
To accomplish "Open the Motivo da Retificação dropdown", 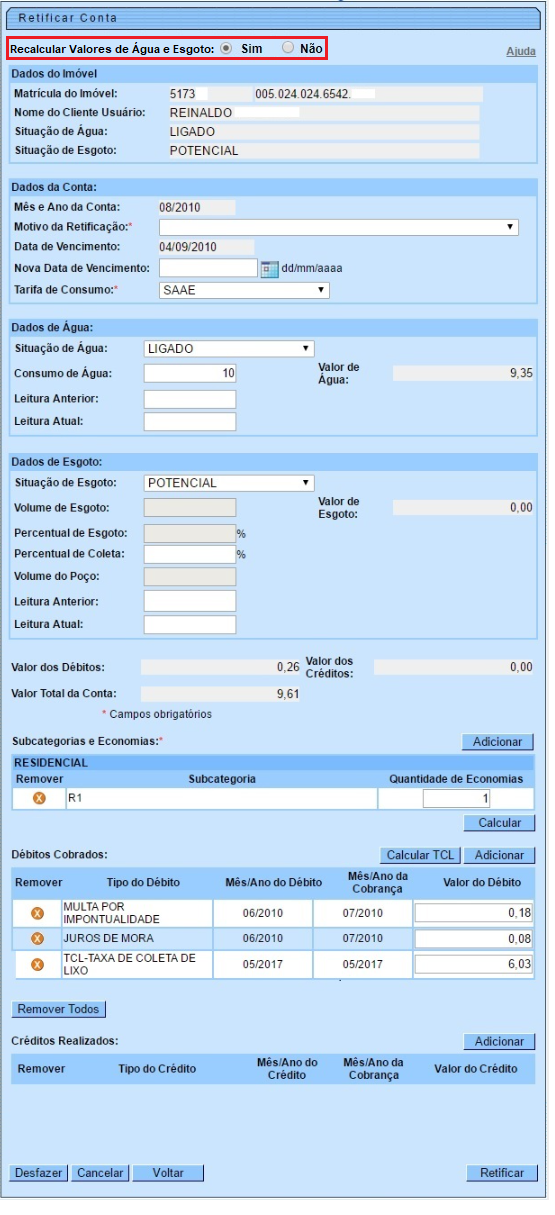I will click(339, 227).
